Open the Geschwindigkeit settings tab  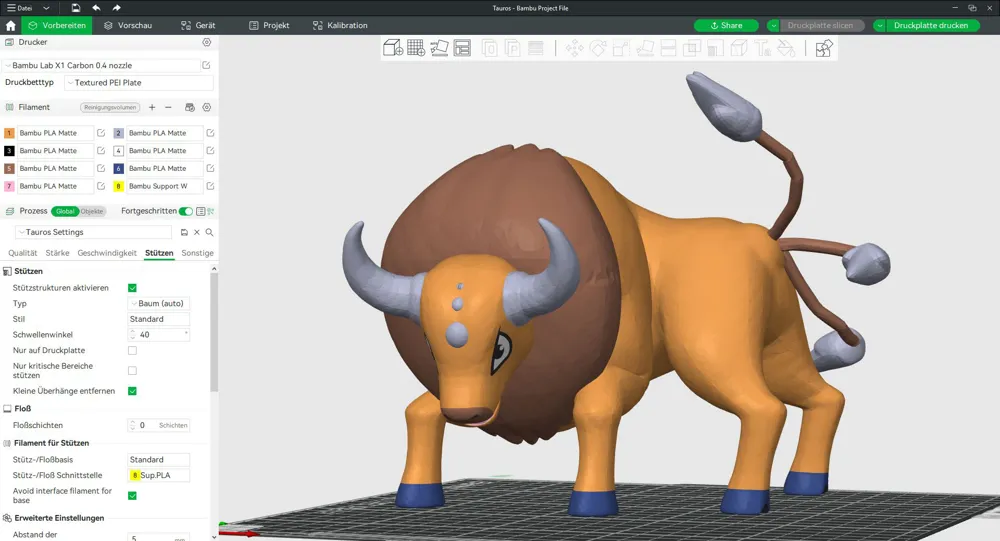(107, 253)
